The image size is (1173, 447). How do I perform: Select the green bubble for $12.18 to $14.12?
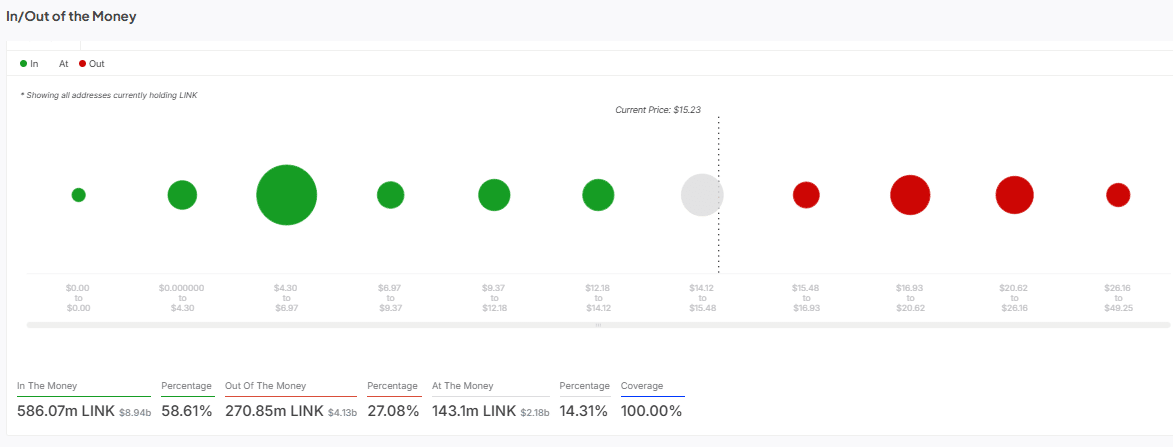click(x=598, y=195)
